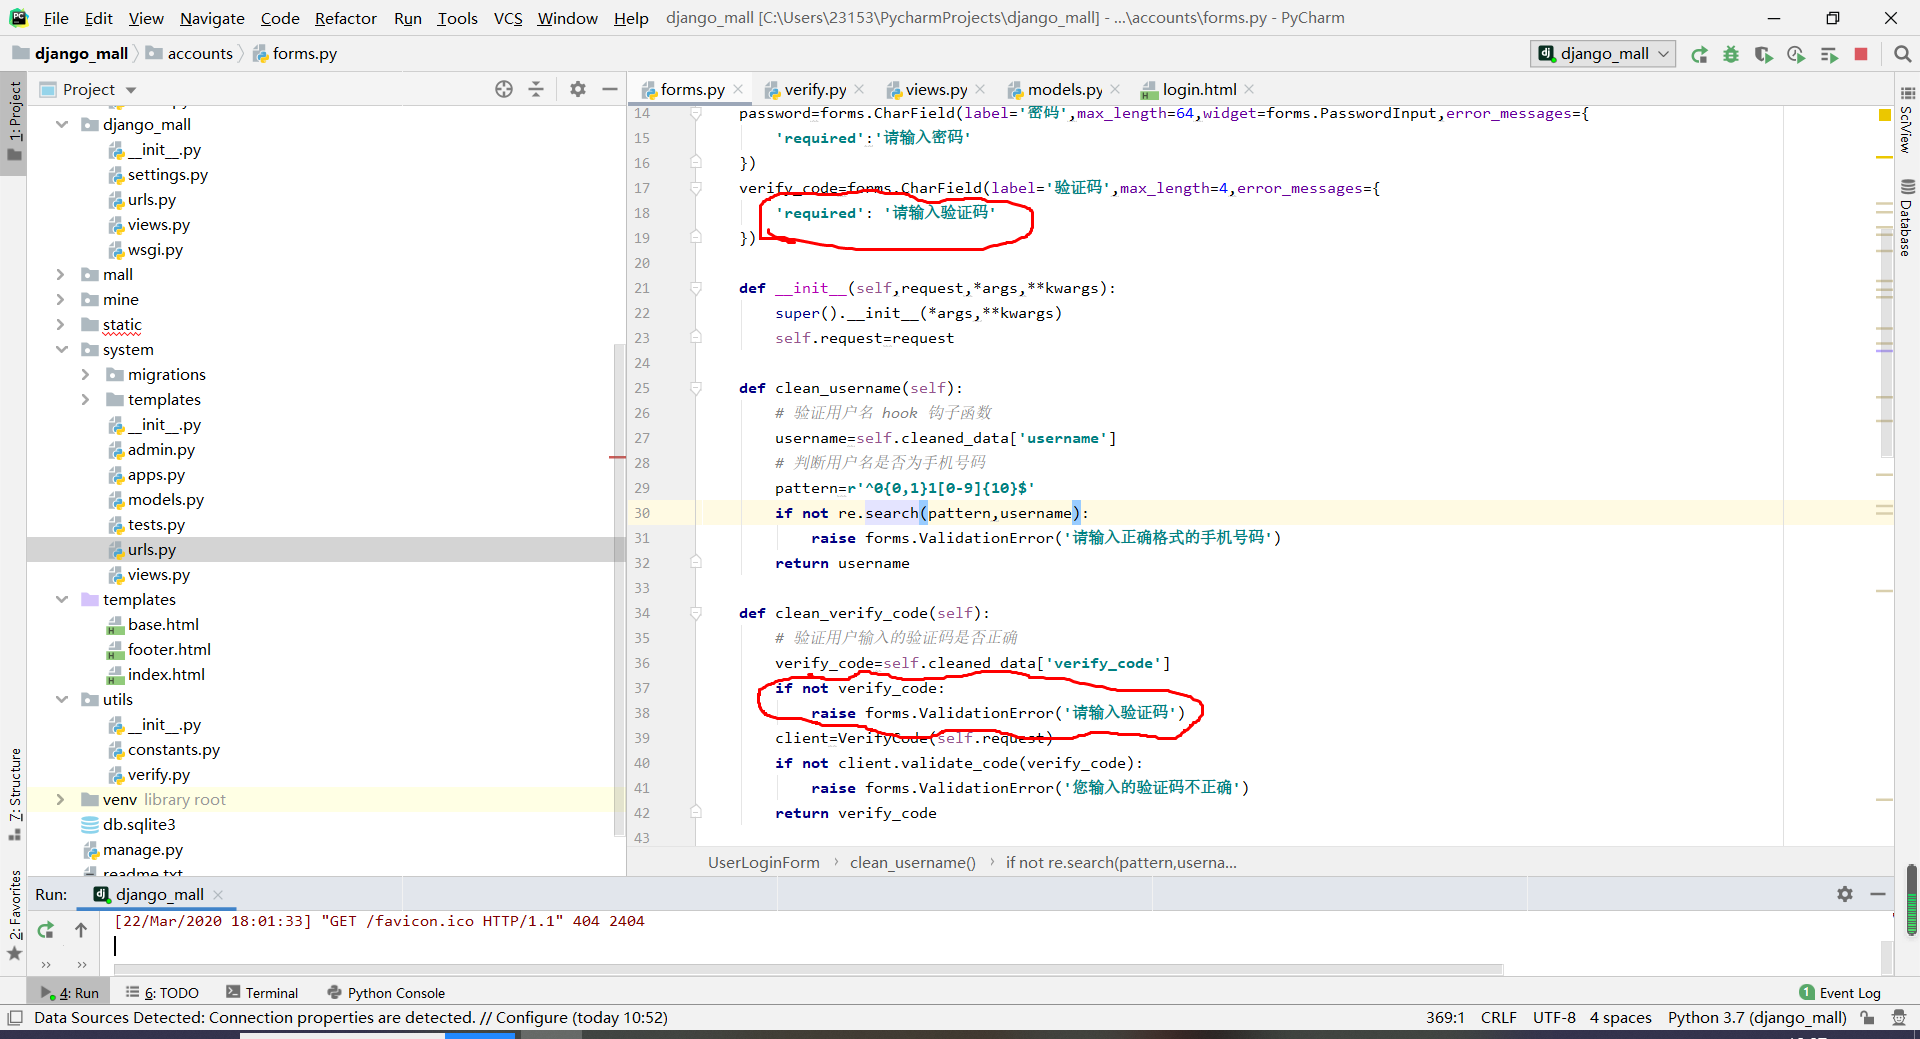This screenshot has width=1920, height=1039.
Task: Click the Project panel vertical scrollbar
Action: [619, 590]
